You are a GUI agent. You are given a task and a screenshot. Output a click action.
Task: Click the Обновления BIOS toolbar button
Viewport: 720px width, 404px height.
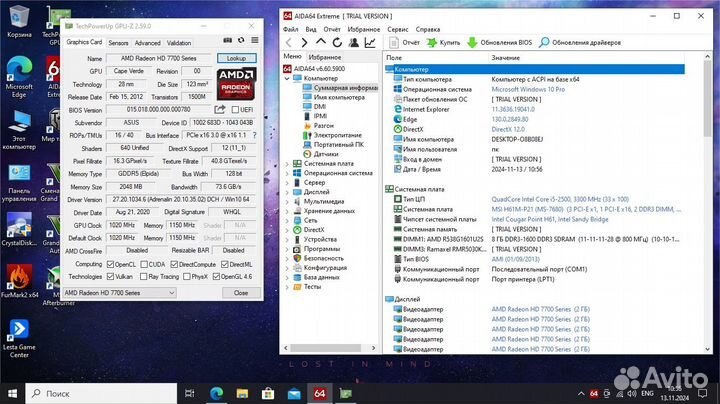point(500,43)
